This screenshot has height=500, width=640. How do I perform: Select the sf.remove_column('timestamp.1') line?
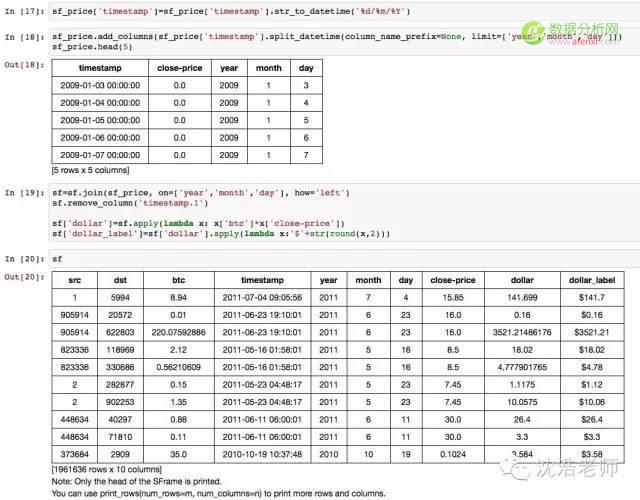point(130,203)
